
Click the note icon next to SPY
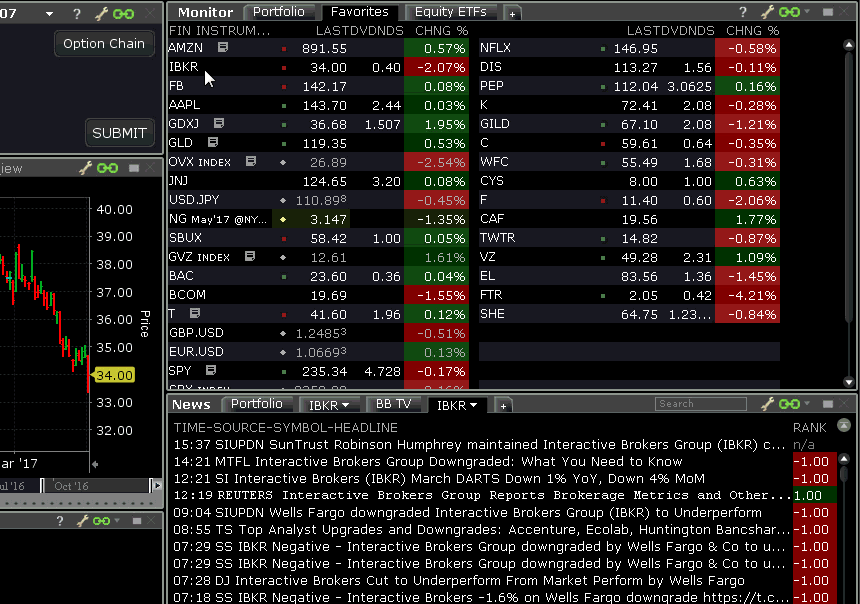(x=212, y=371)
